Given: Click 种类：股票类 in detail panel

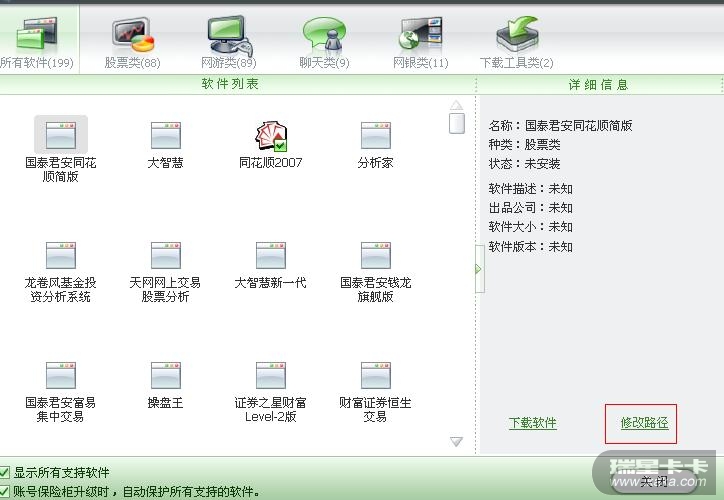Looking at the screenshot, I should click(x=525, y=145).
